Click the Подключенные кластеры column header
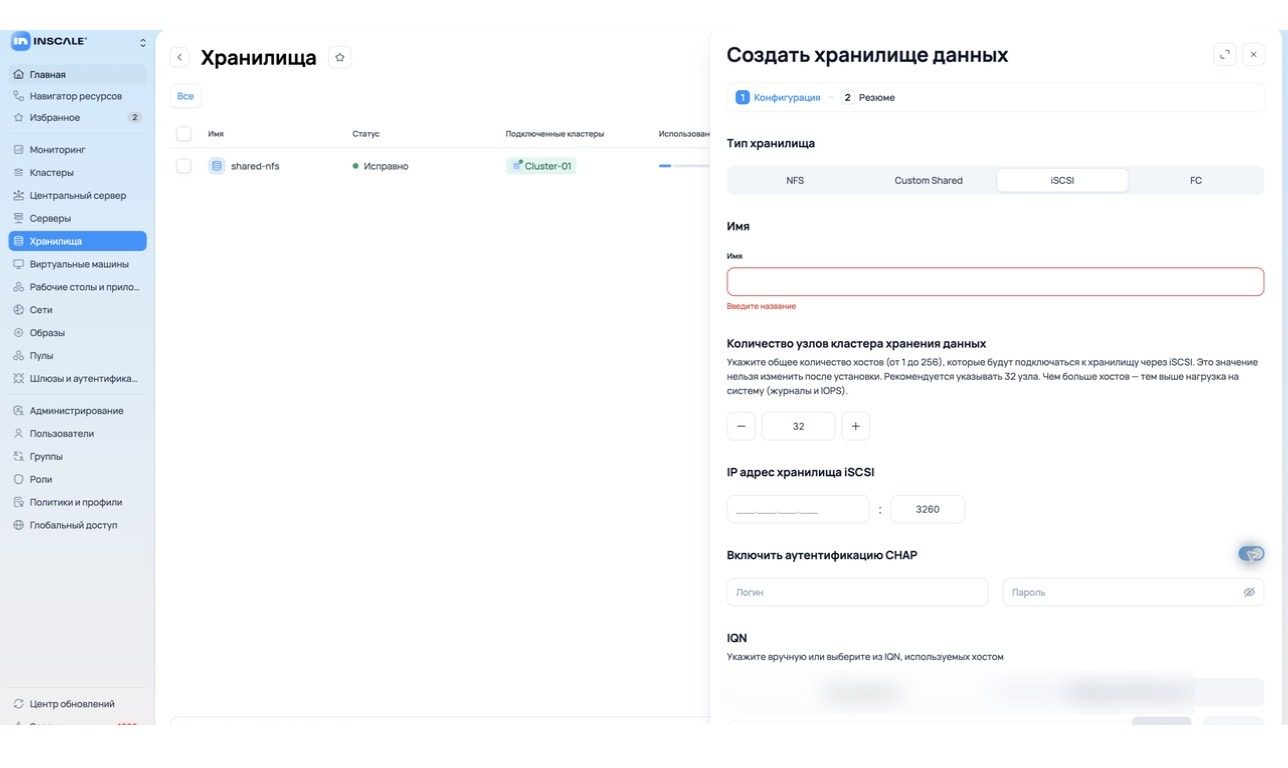Image resolution: width=1288 pixels, height=768 pixels. 555,134
